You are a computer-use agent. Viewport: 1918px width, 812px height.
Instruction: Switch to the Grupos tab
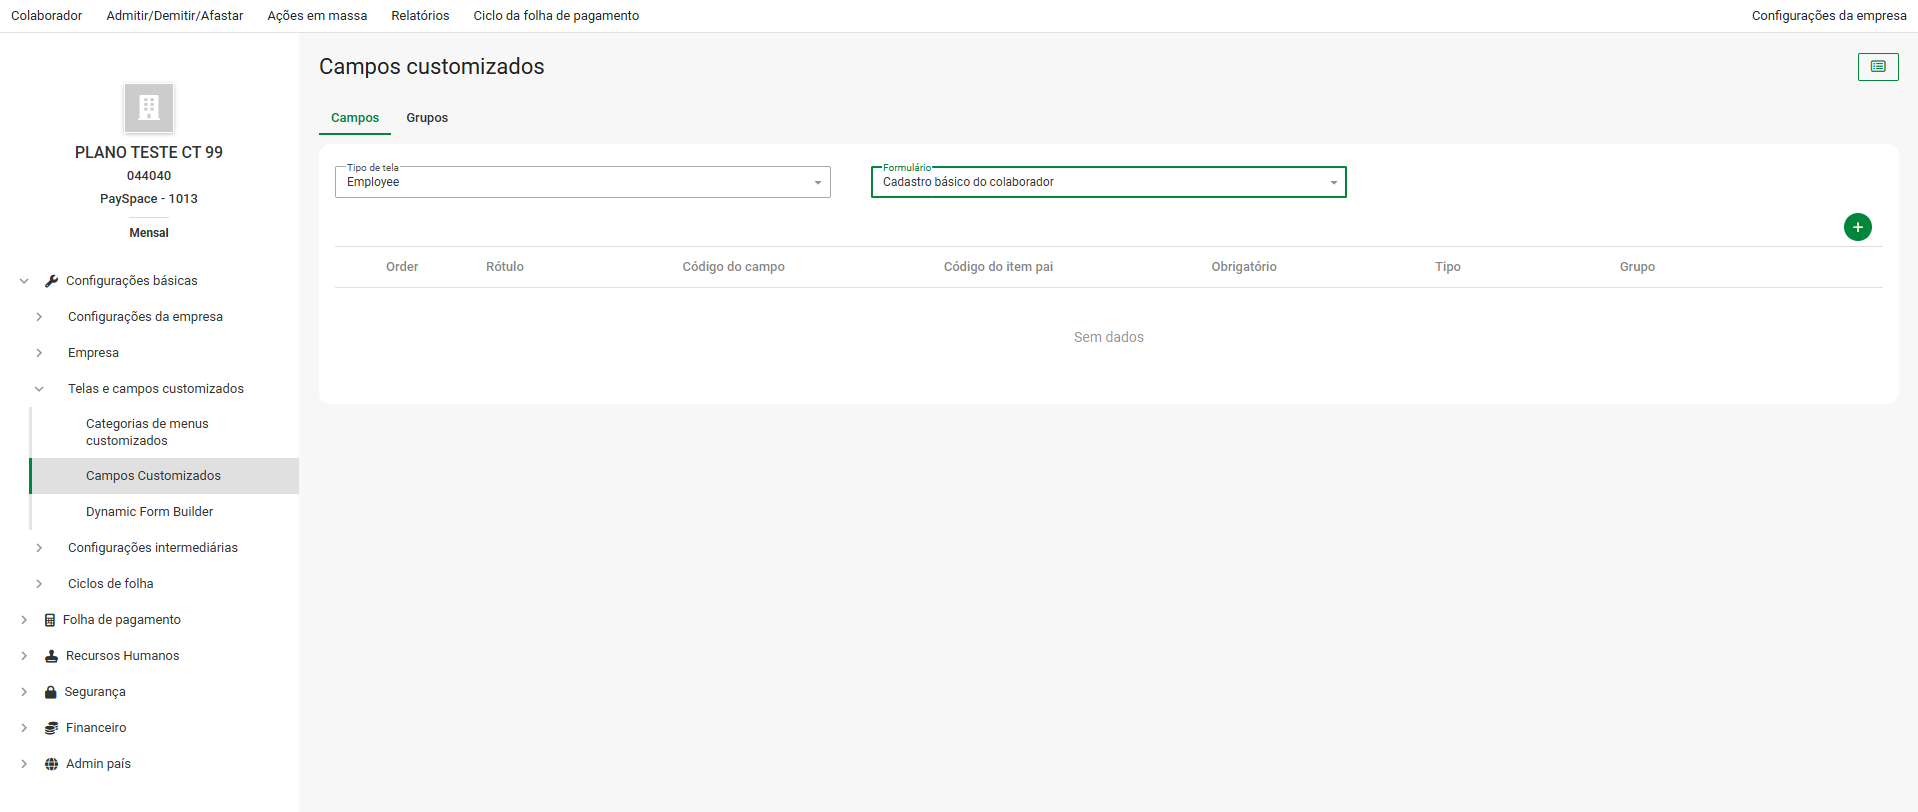coord(427,118)
